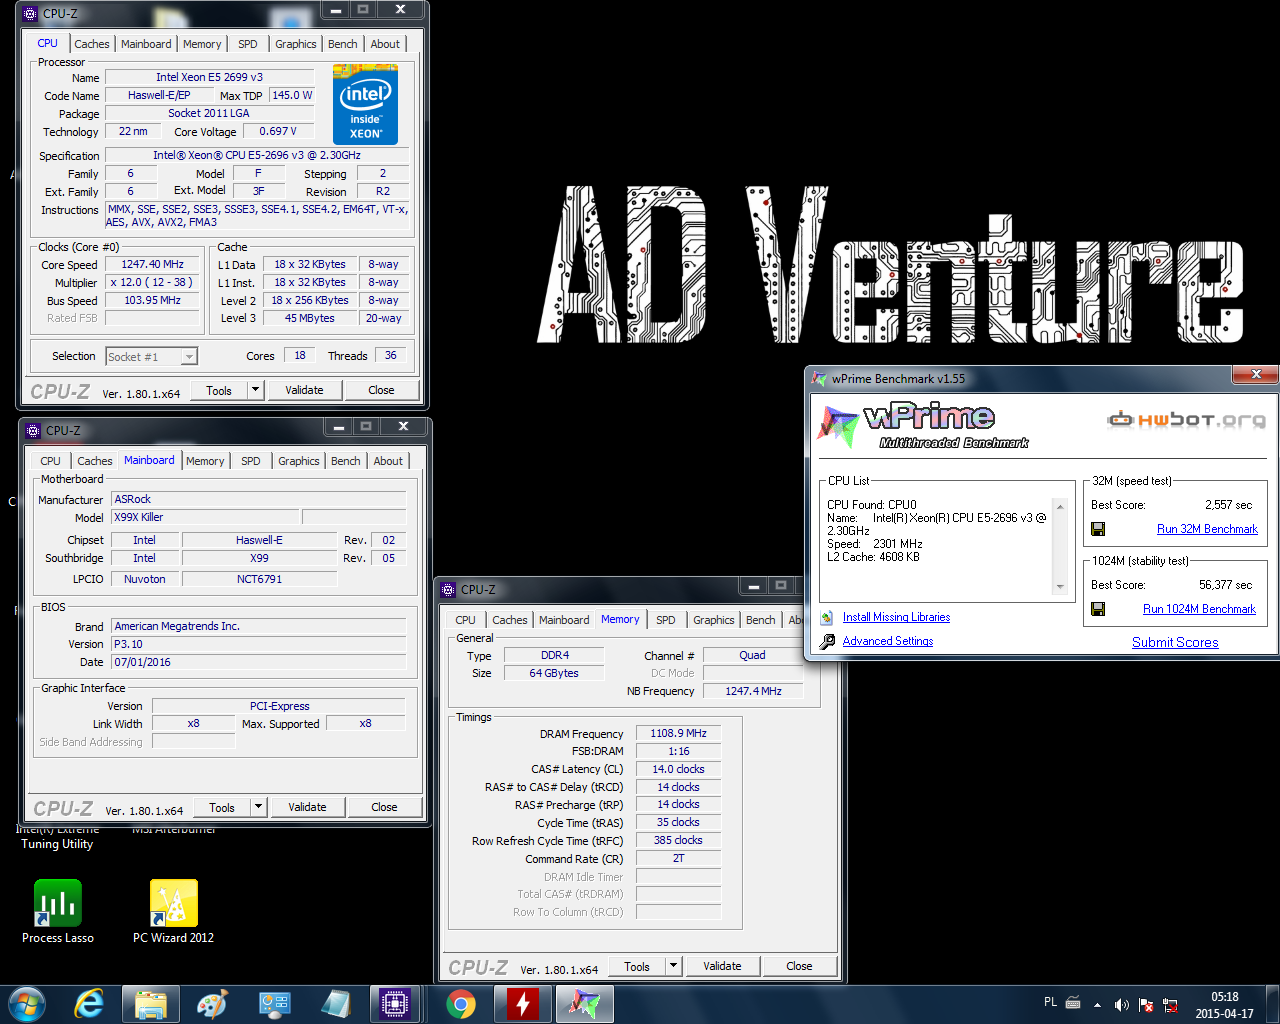Click the Install Missing Libraries icon
Viewport: 1280px width, 1024px height.
[x=827, y=617]
